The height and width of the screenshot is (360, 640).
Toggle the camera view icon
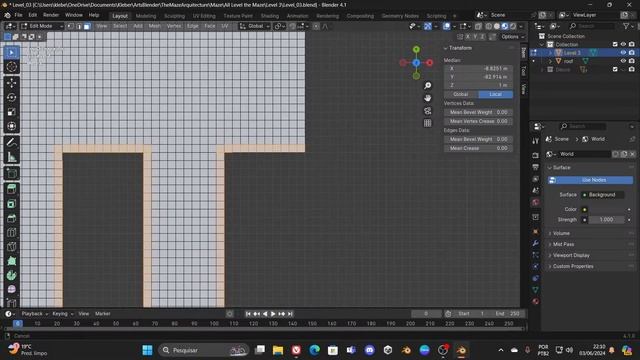click(427, 111)
